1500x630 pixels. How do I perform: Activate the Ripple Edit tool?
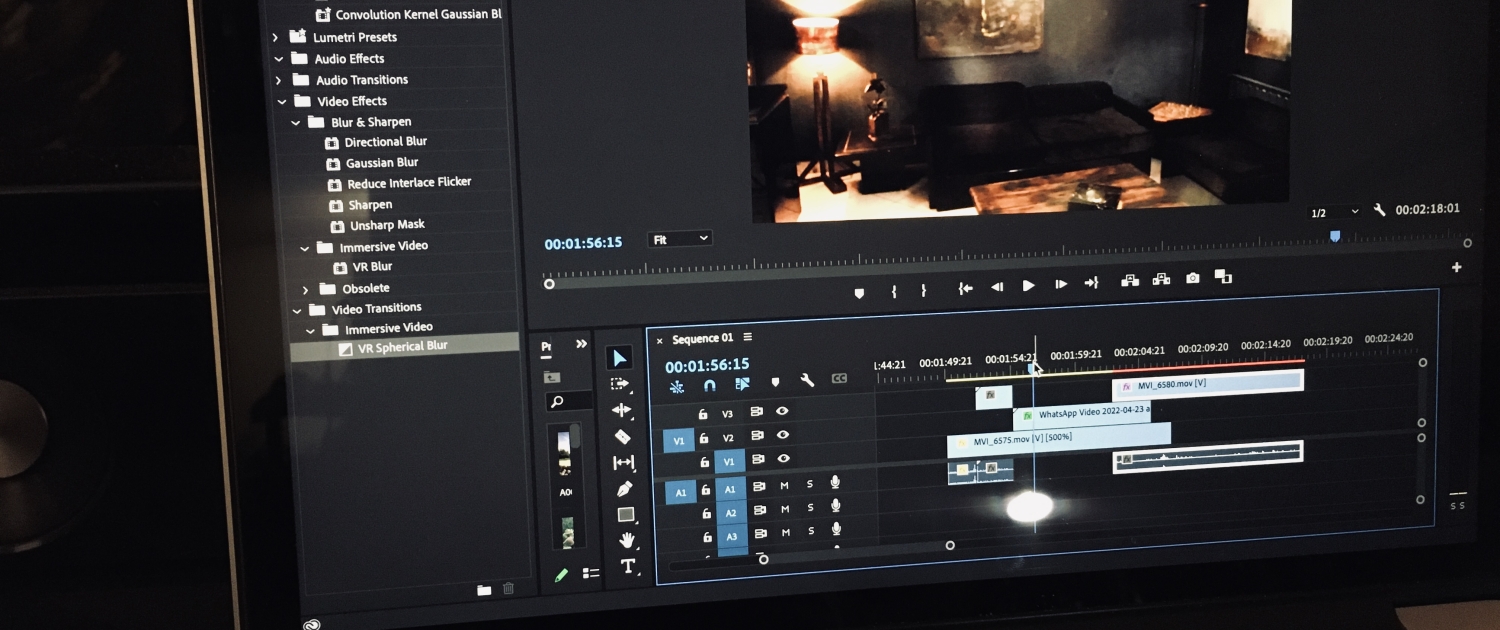(x=622, y=410)
